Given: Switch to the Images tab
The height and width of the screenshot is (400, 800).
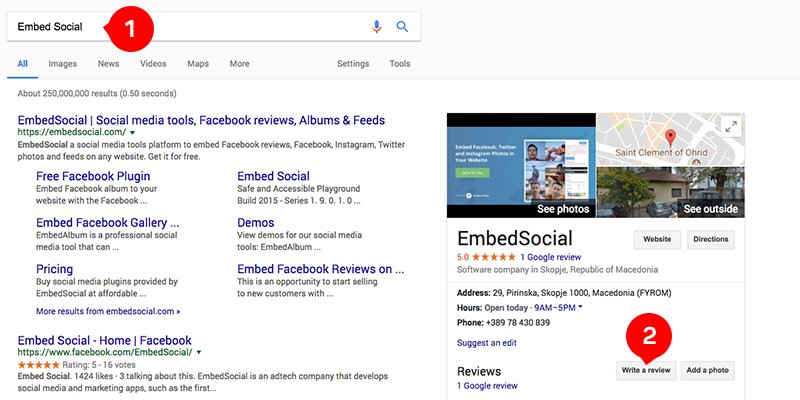Looking at the screenshot, I should point(63,64).
